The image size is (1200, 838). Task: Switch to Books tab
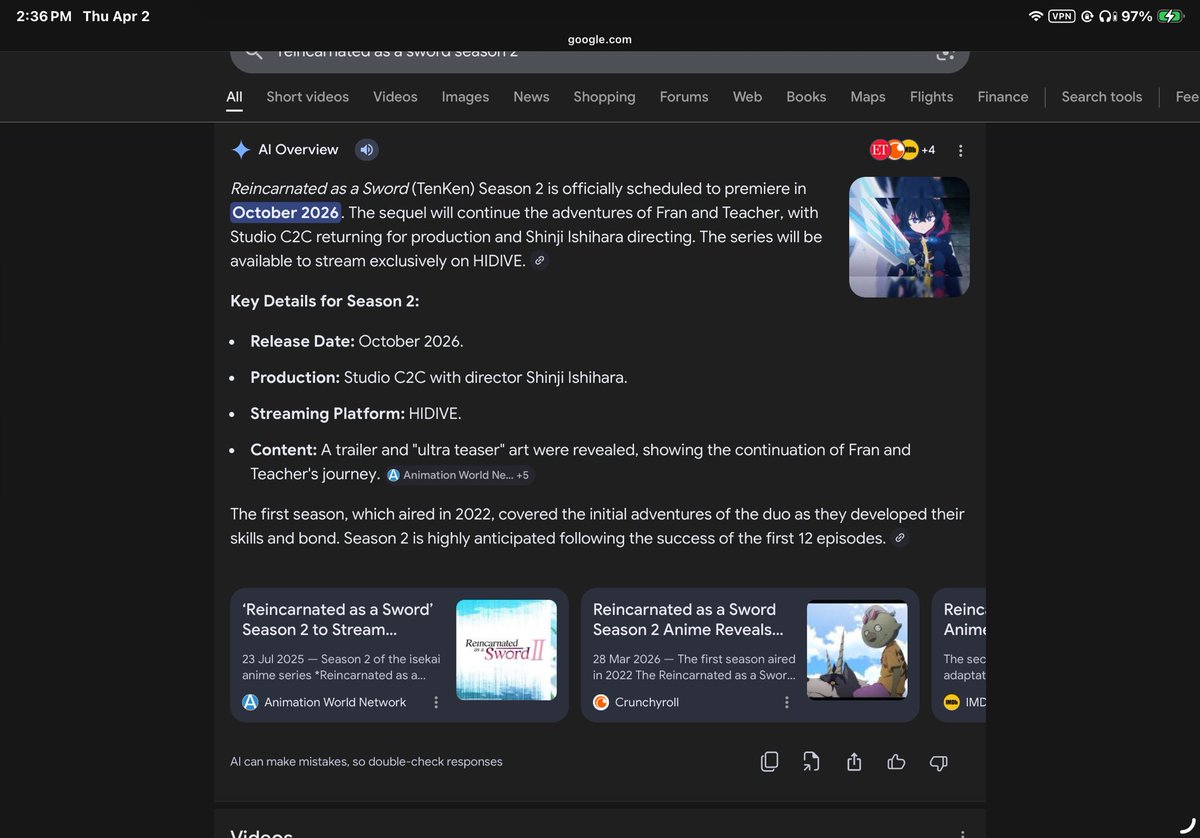click(x=806, y=97)
